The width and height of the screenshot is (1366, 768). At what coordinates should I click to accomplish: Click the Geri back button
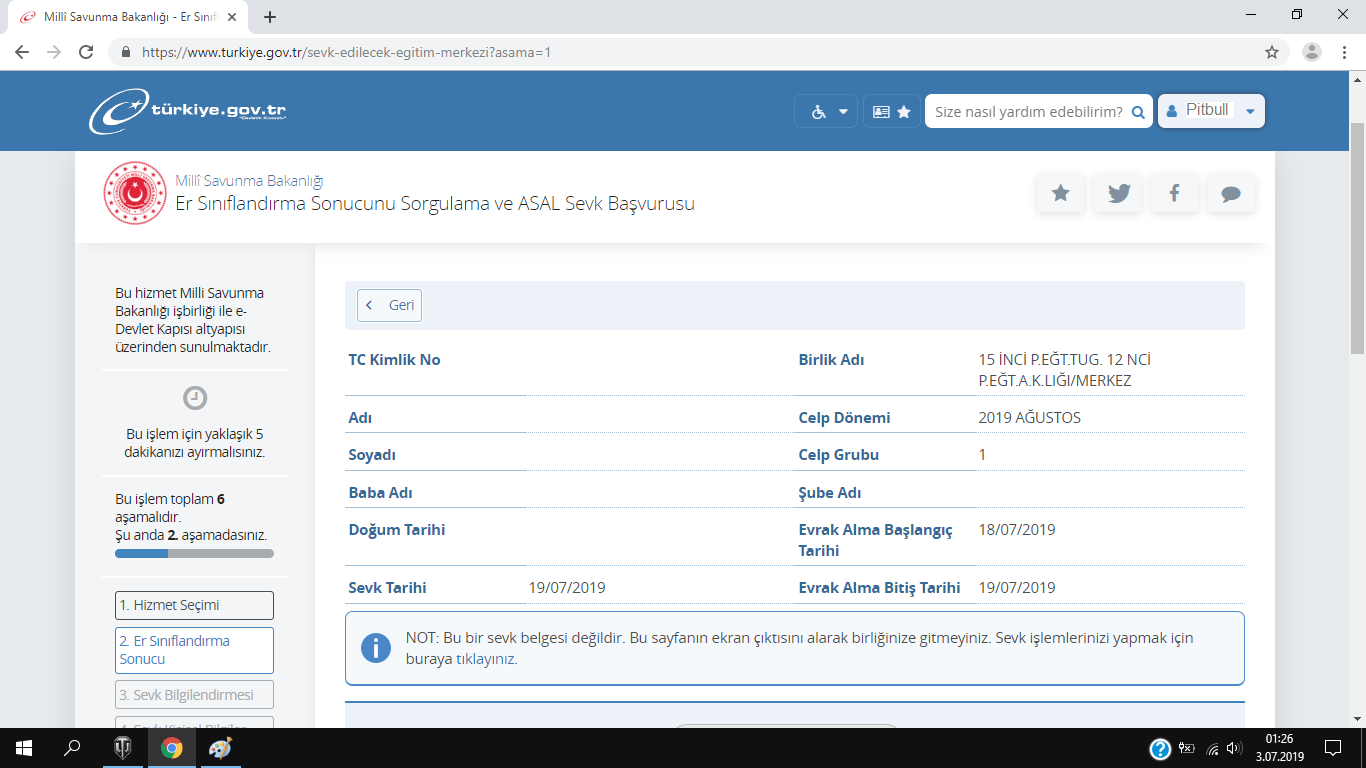click(390, 305)
